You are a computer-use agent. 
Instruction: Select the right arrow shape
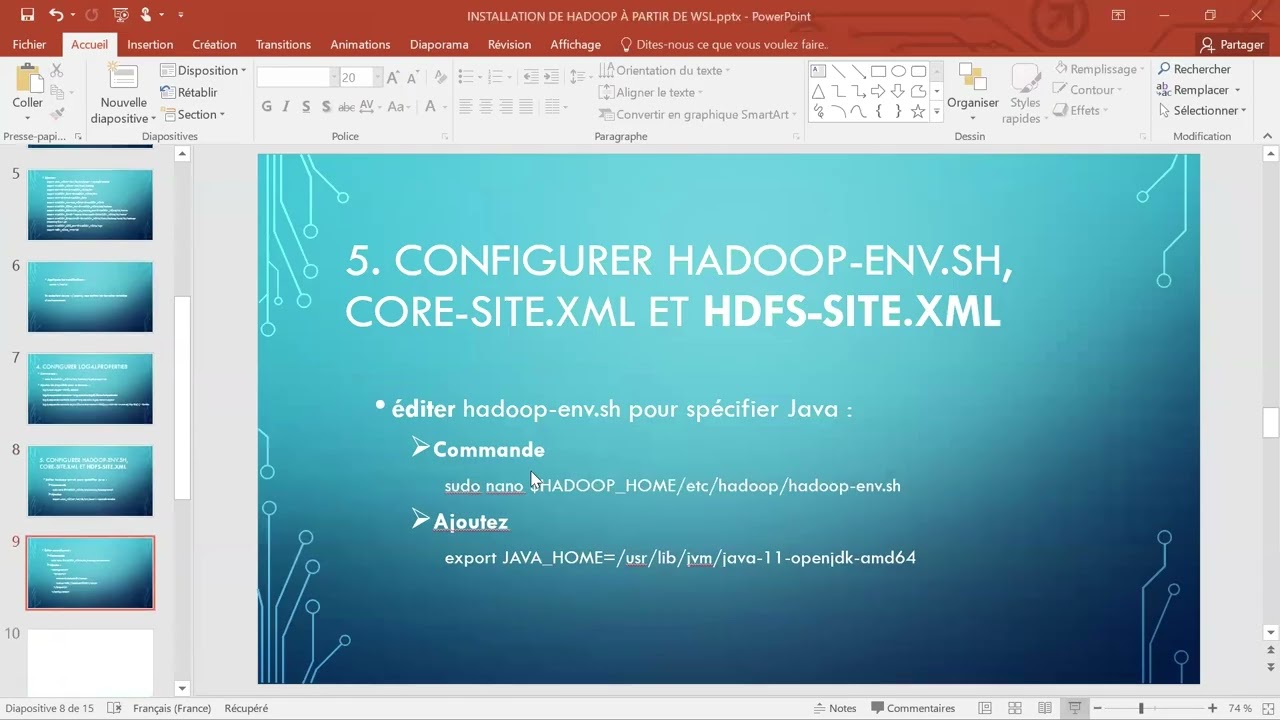click(878, 91)
